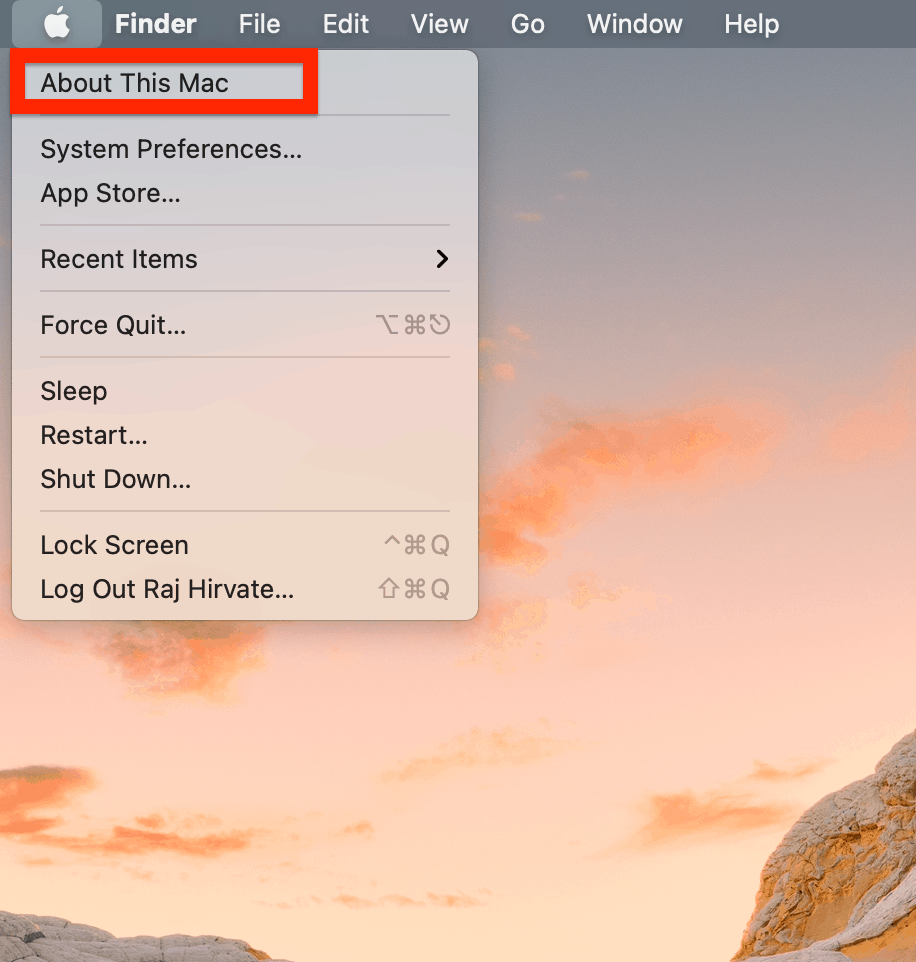Viewport: 916px width, 962px height.
Task: Open the Edit menu
Action: tap(346, 24)
